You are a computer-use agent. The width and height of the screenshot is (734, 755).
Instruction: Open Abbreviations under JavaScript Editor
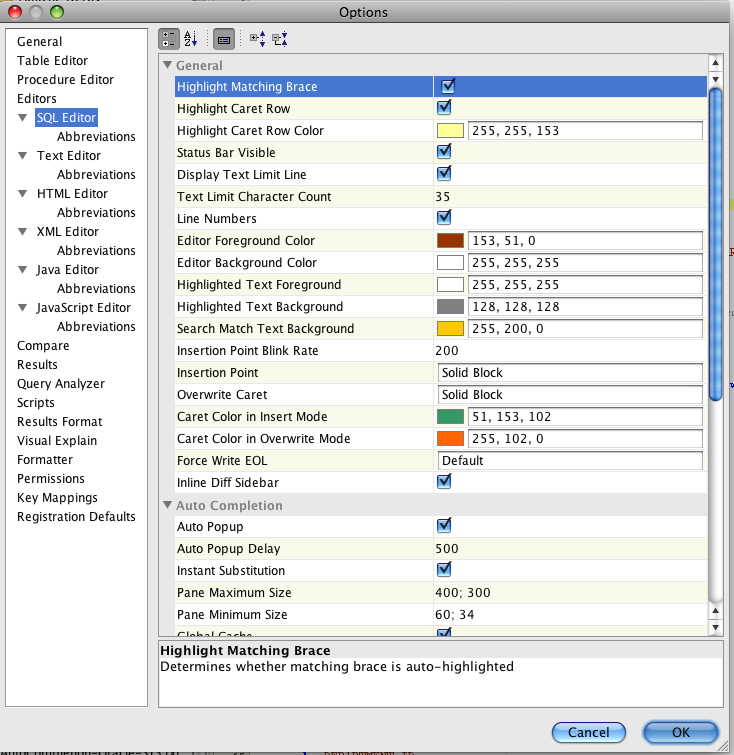pyautogui.click(x=96, y=326)
